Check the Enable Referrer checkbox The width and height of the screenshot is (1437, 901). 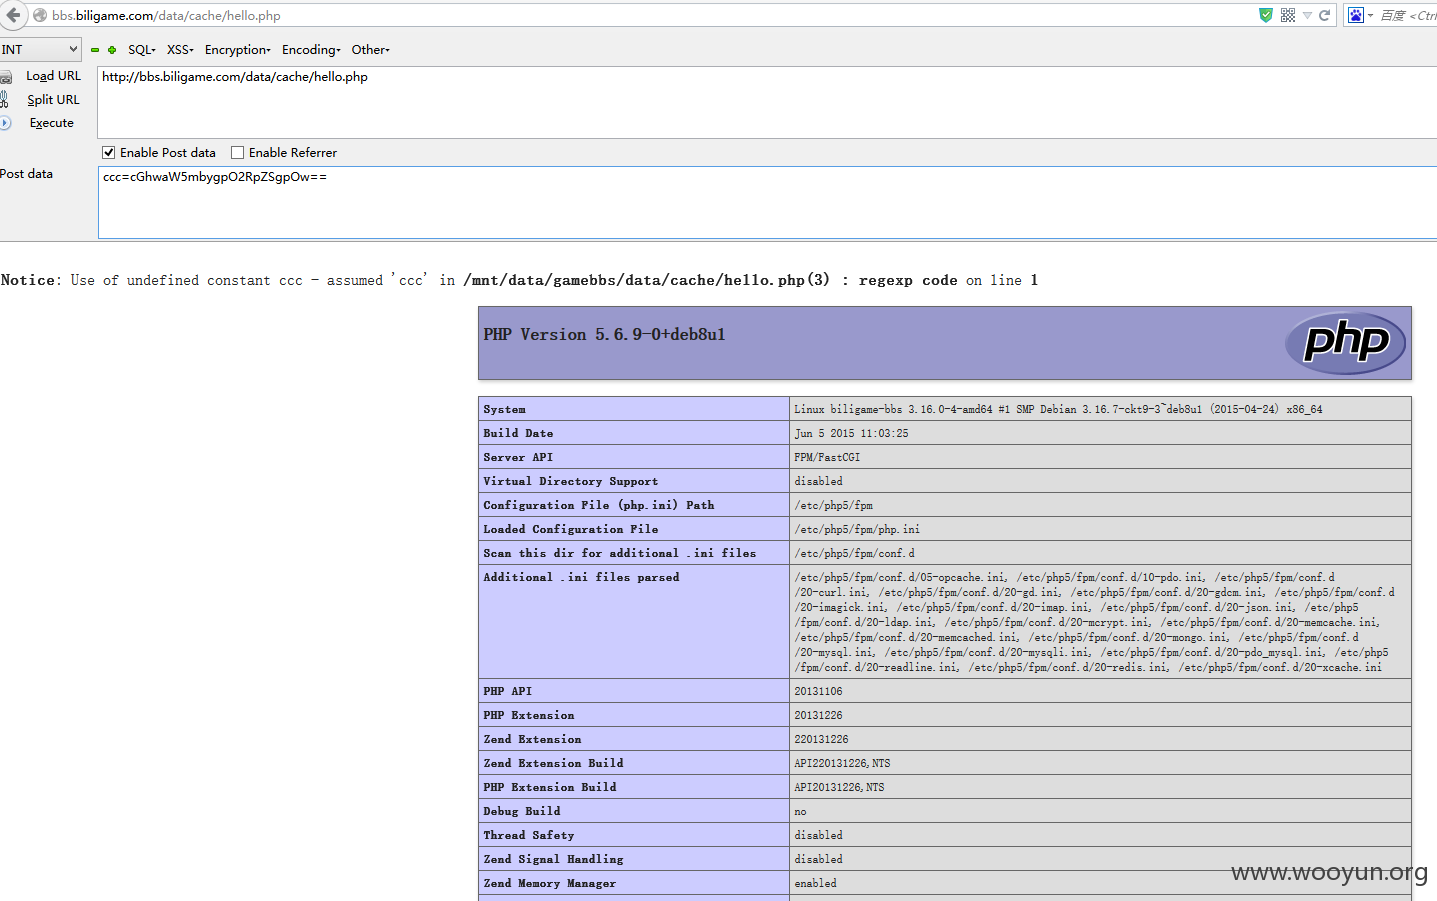pos(238,153)
